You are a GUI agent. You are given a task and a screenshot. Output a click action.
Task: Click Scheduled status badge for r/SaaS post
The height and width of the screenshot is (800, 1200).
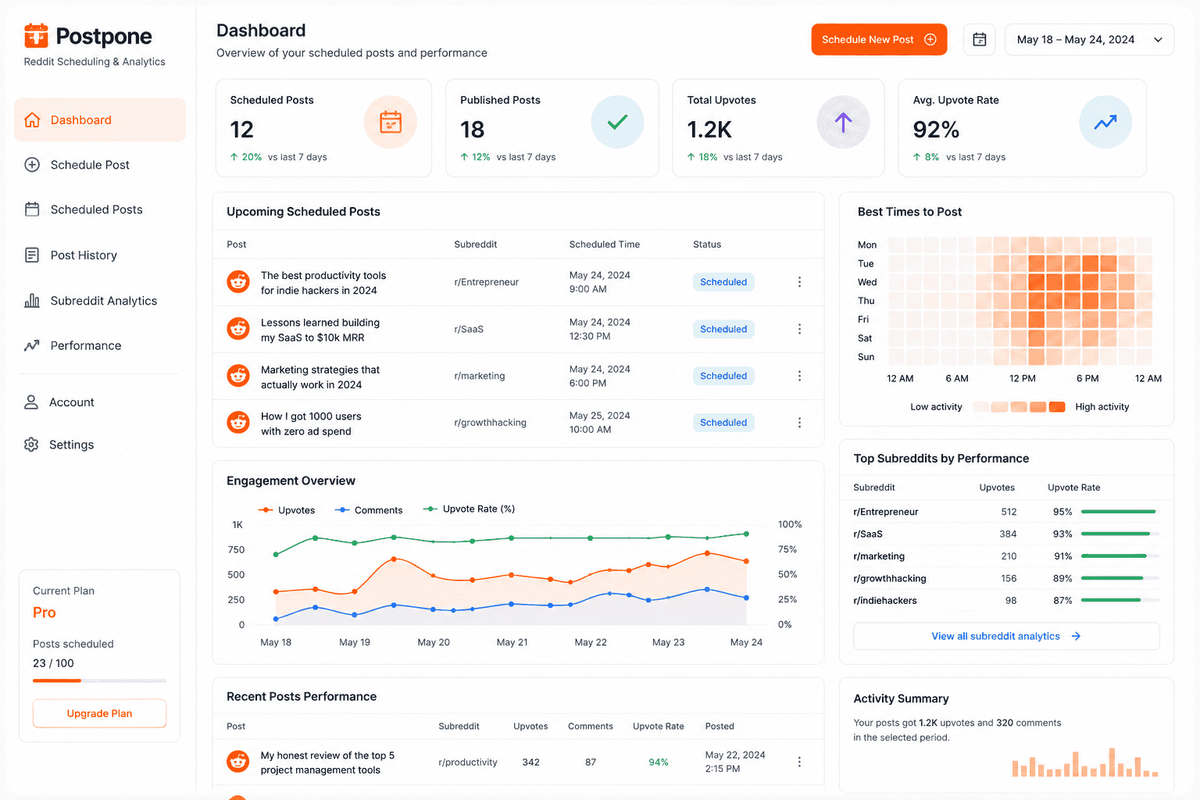[723, 329]
